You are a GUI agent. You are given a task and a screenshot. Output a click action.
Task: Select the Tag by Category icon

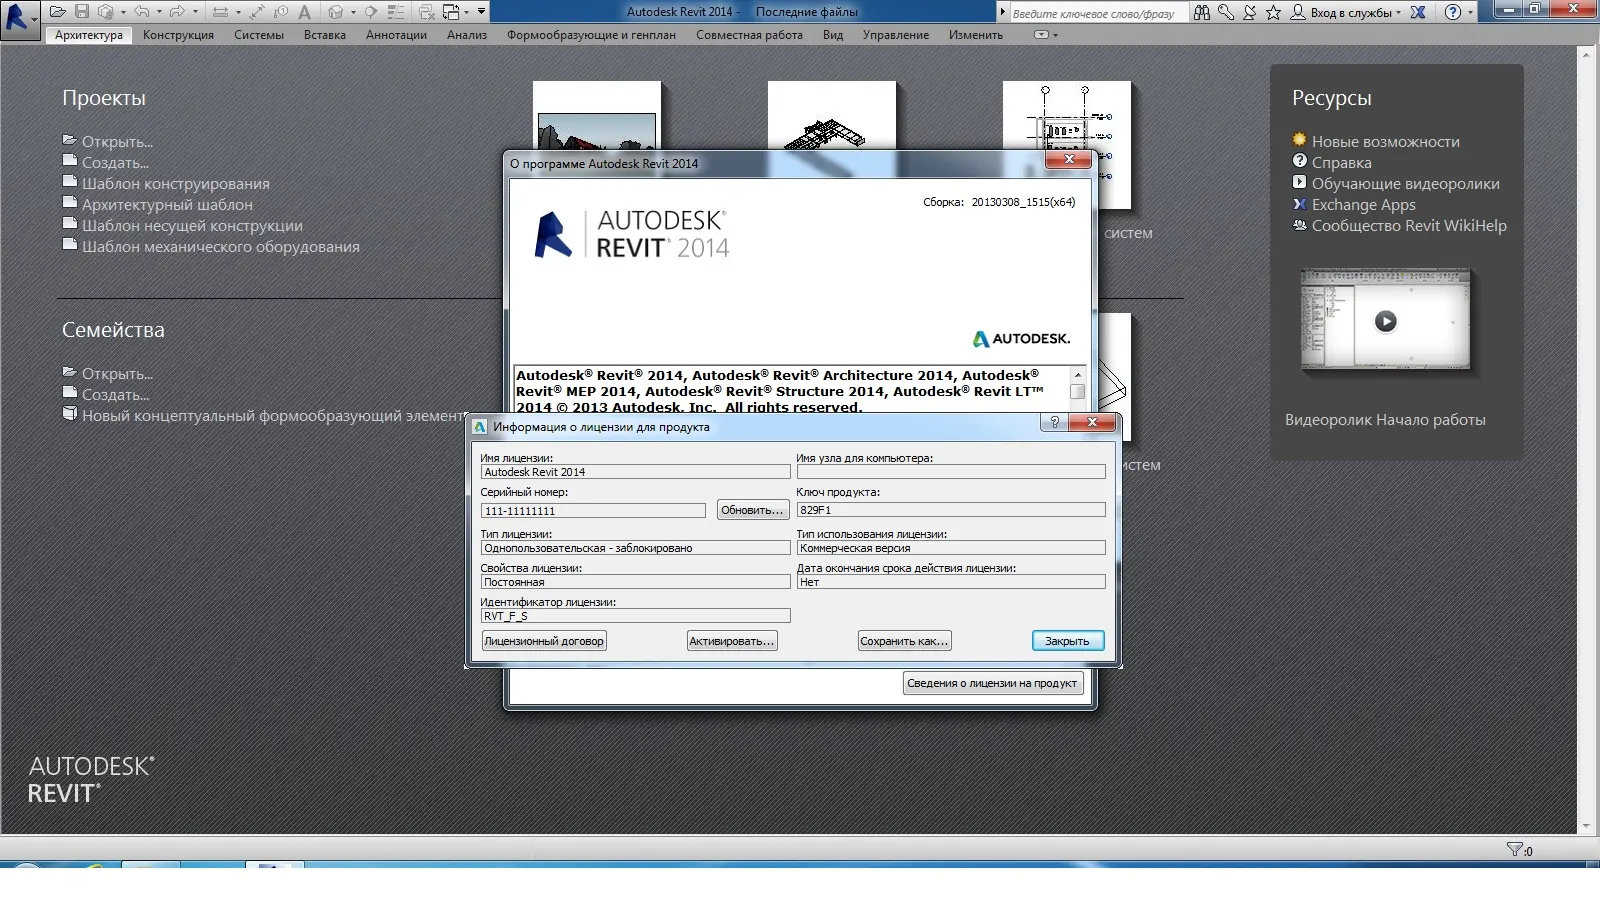(x=281, y=12)
